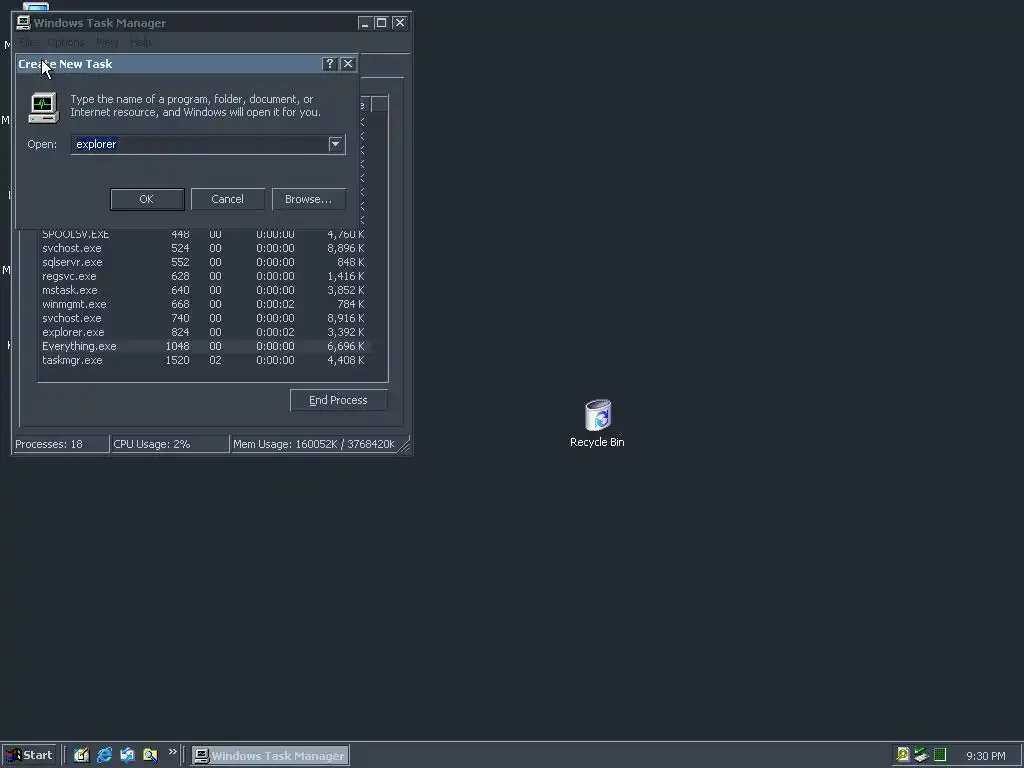Open the Recycle Bin desktop icon
This screenshot has height=768, width=1024.
(597, 423)
